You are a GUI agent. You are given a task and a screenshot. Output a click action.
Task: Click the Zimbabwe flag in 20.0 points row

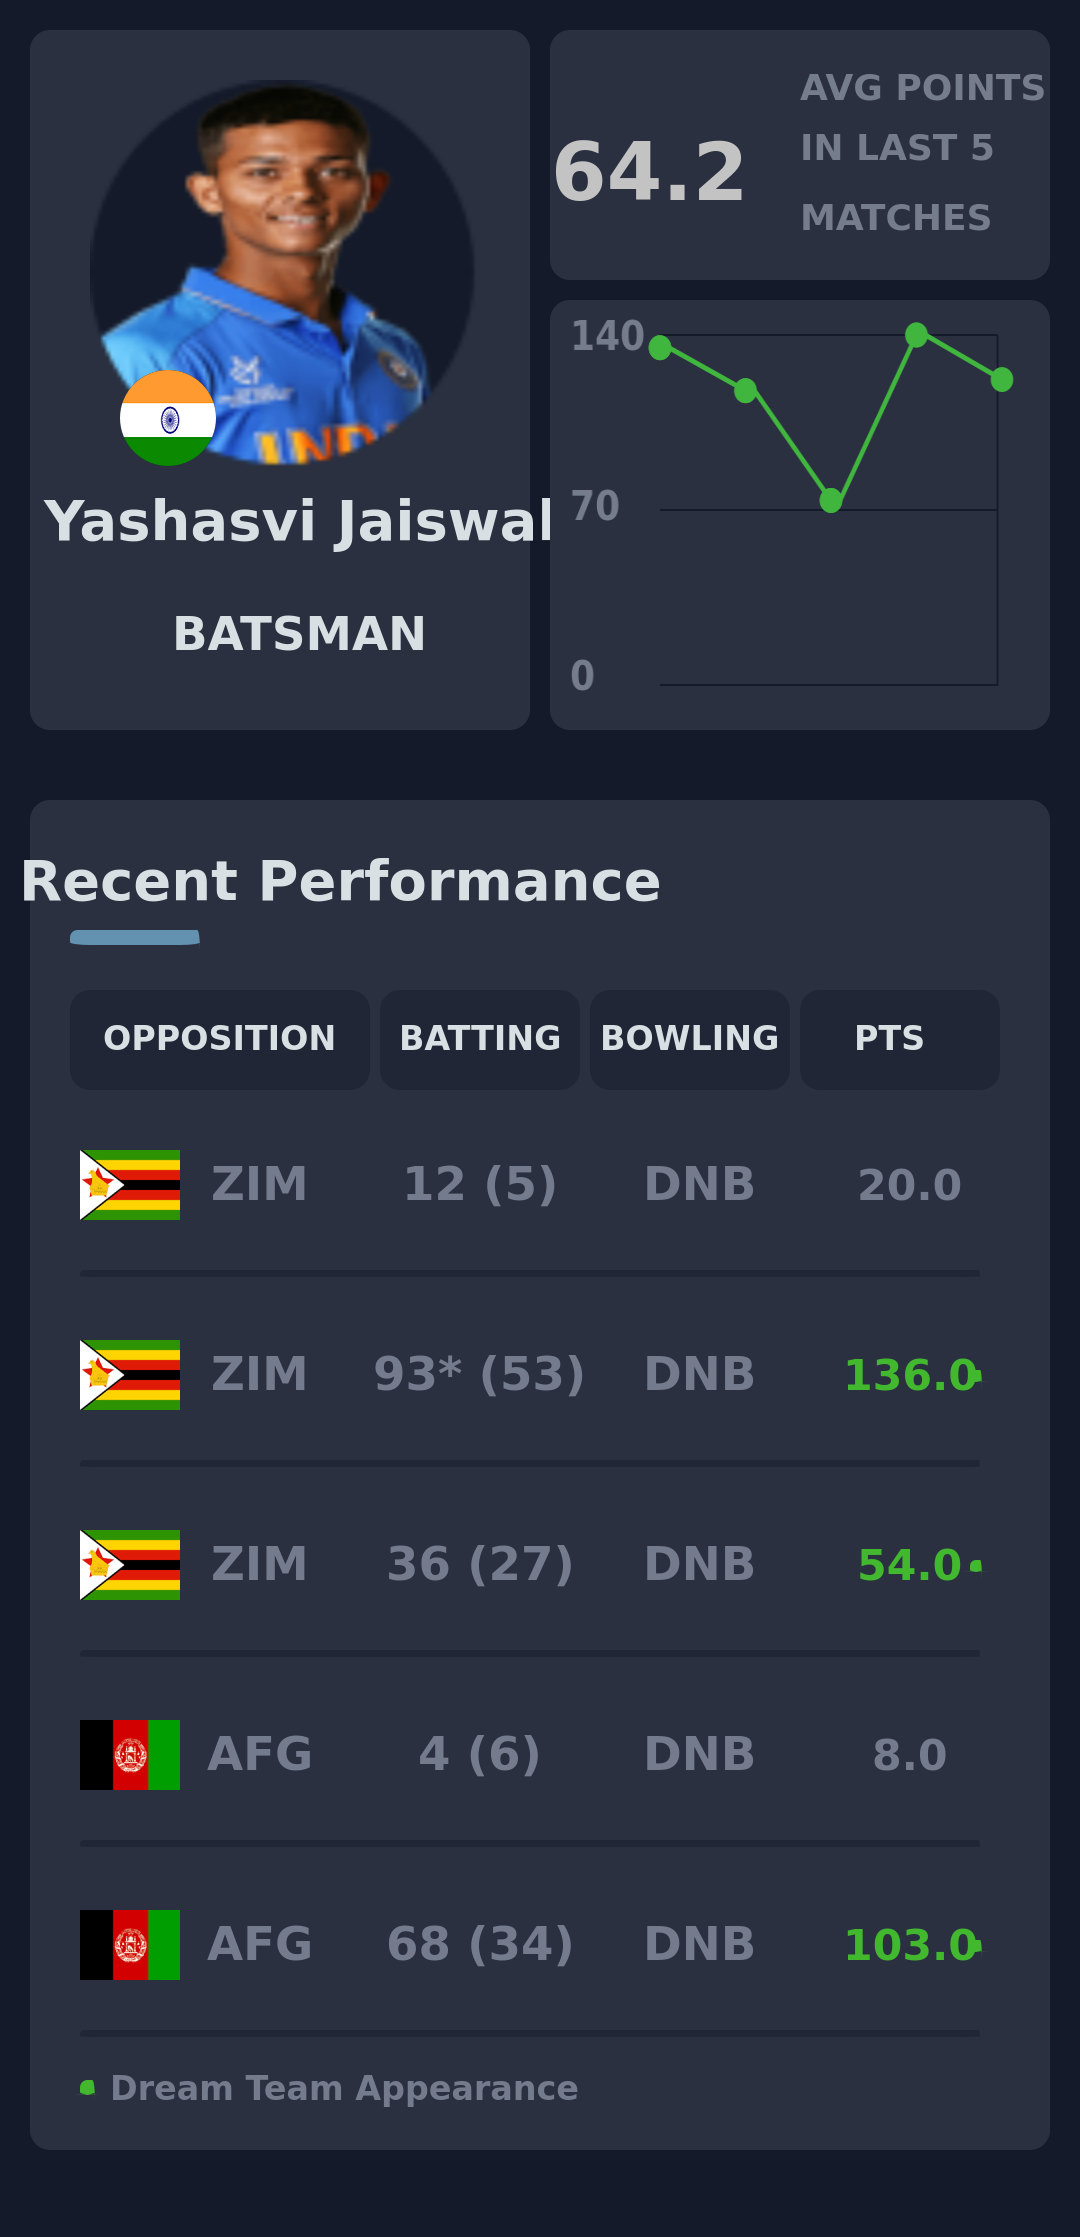(x=130, y=1185)
